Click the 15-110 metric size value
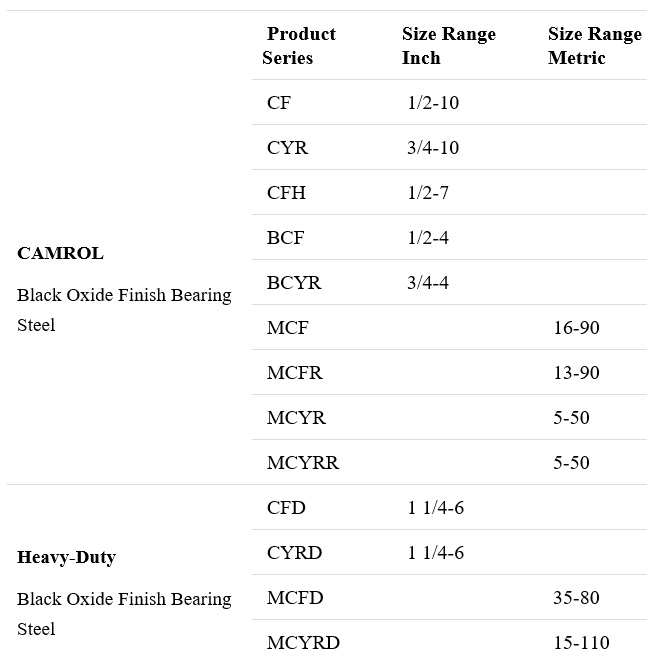The height and width of the screenshot is (665, 647). coord(581,643)
